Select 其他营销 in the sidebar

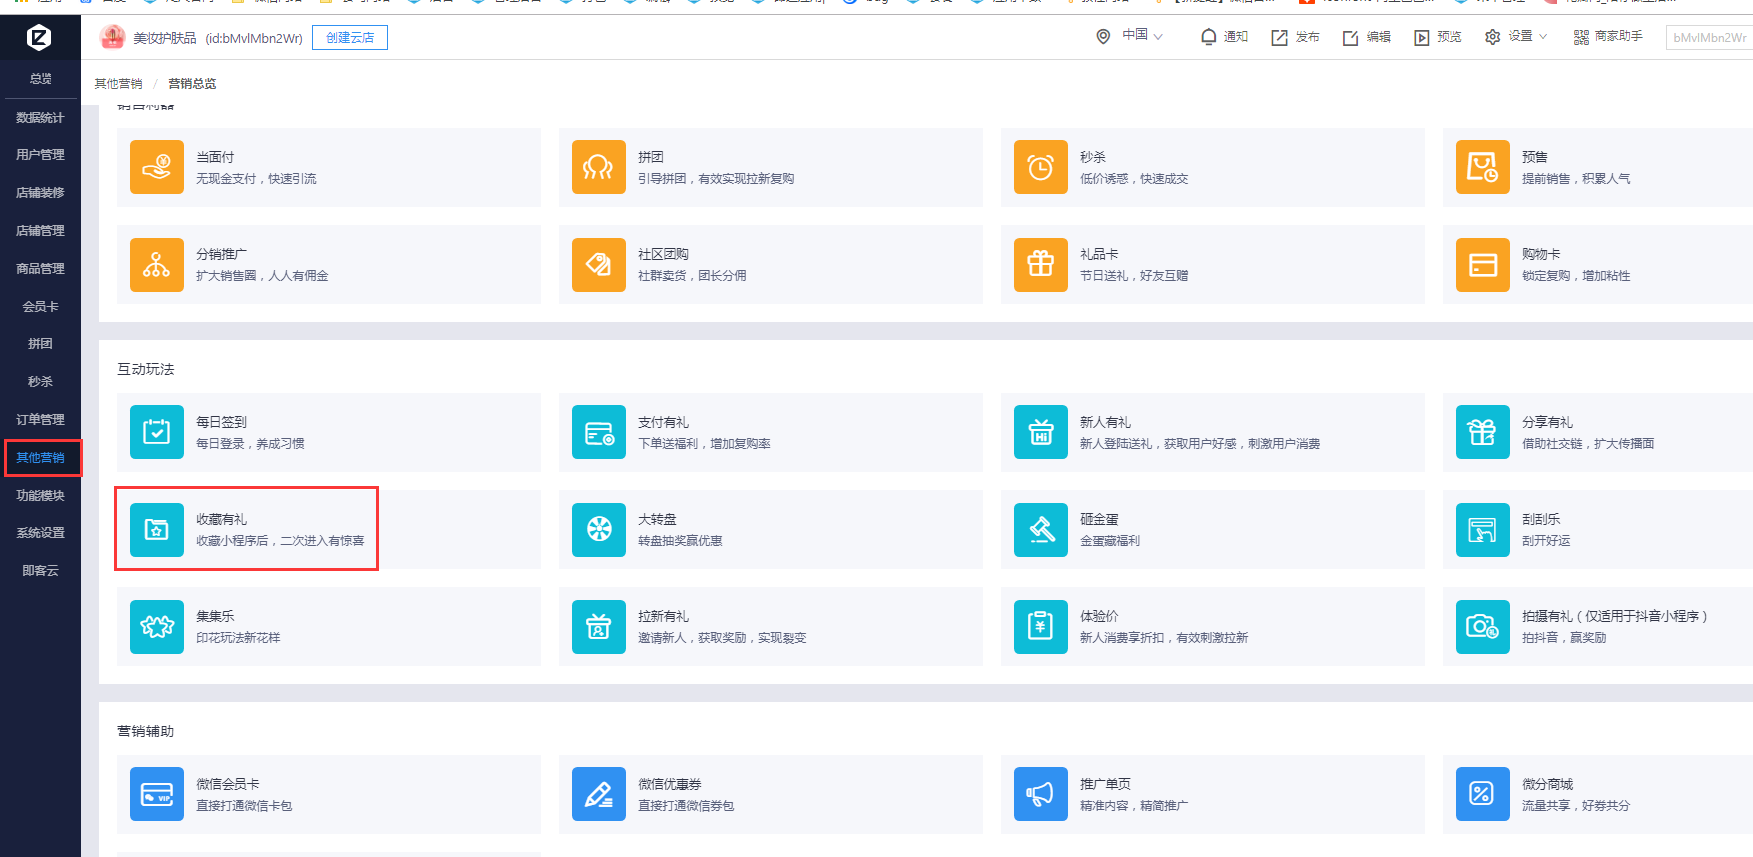point(41,458)
